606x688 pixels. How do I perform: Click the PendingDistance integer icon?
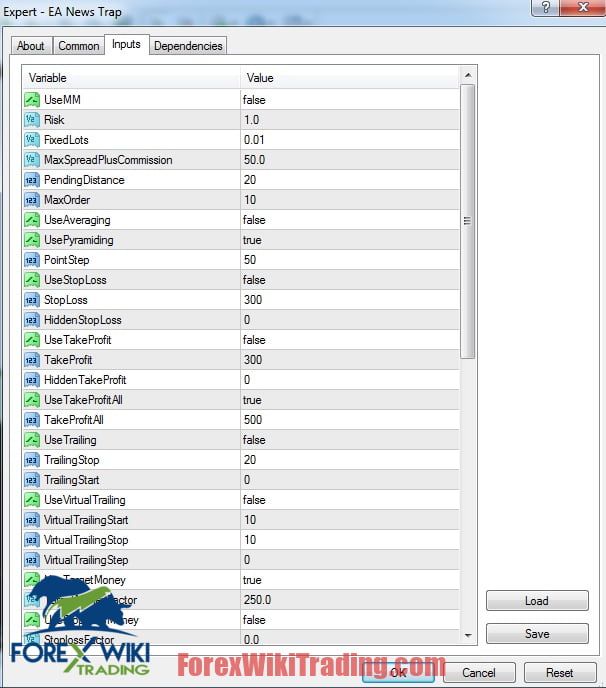click(32, 180)
